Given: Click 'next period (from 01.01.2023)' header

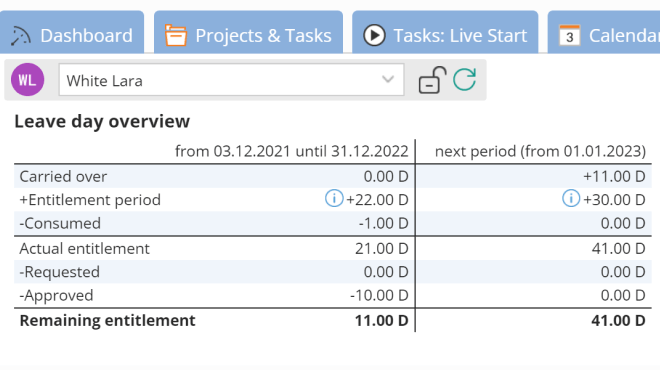Looking at the screenshot, I should coord(540,151).
